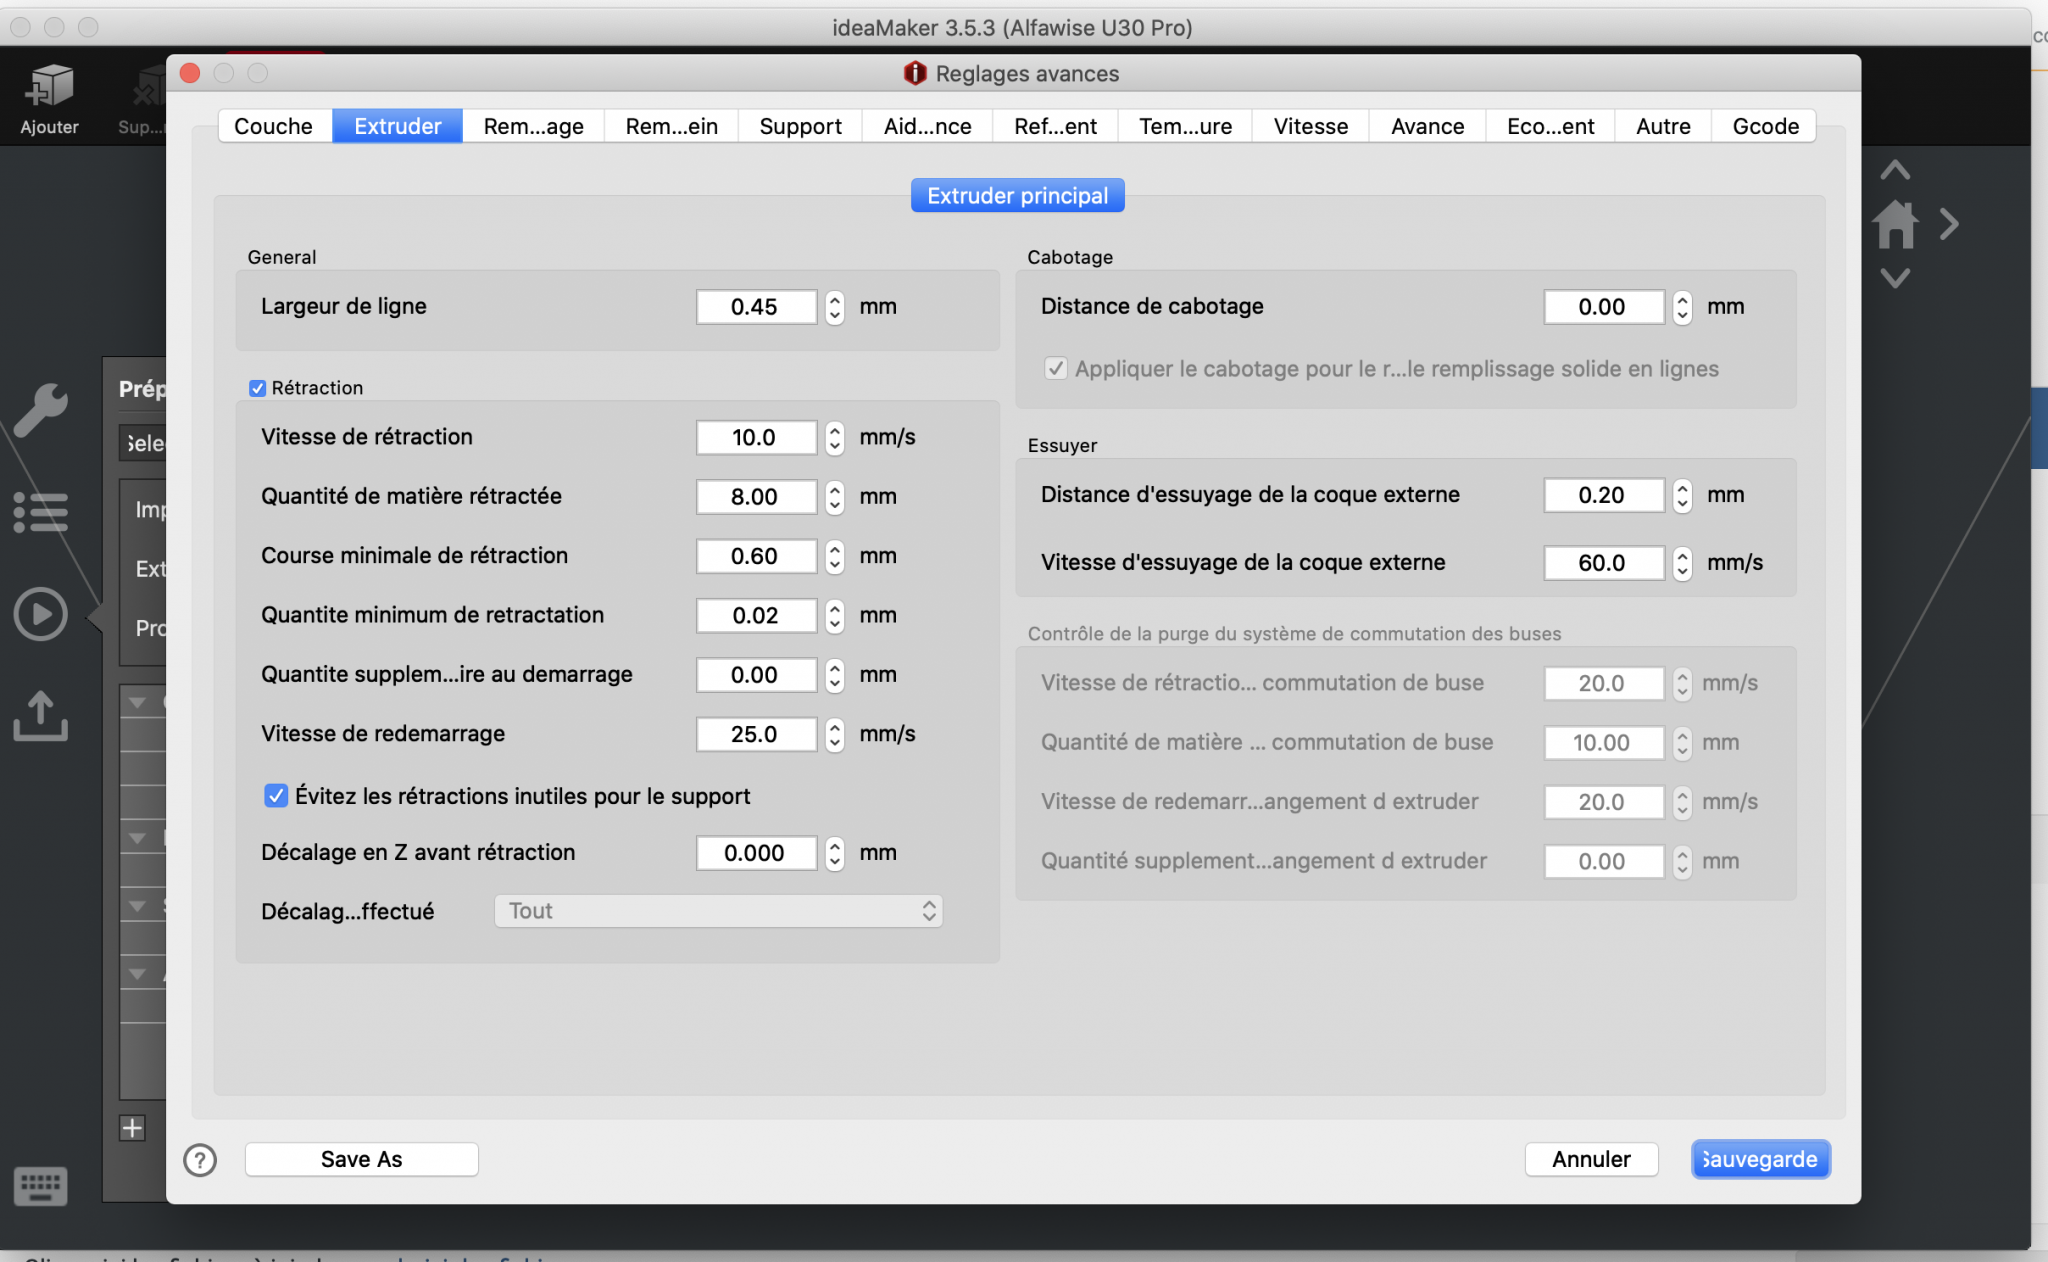Click the Save As button
This screenshot has height=1262, width=2048.
[x=361, y=1159]
